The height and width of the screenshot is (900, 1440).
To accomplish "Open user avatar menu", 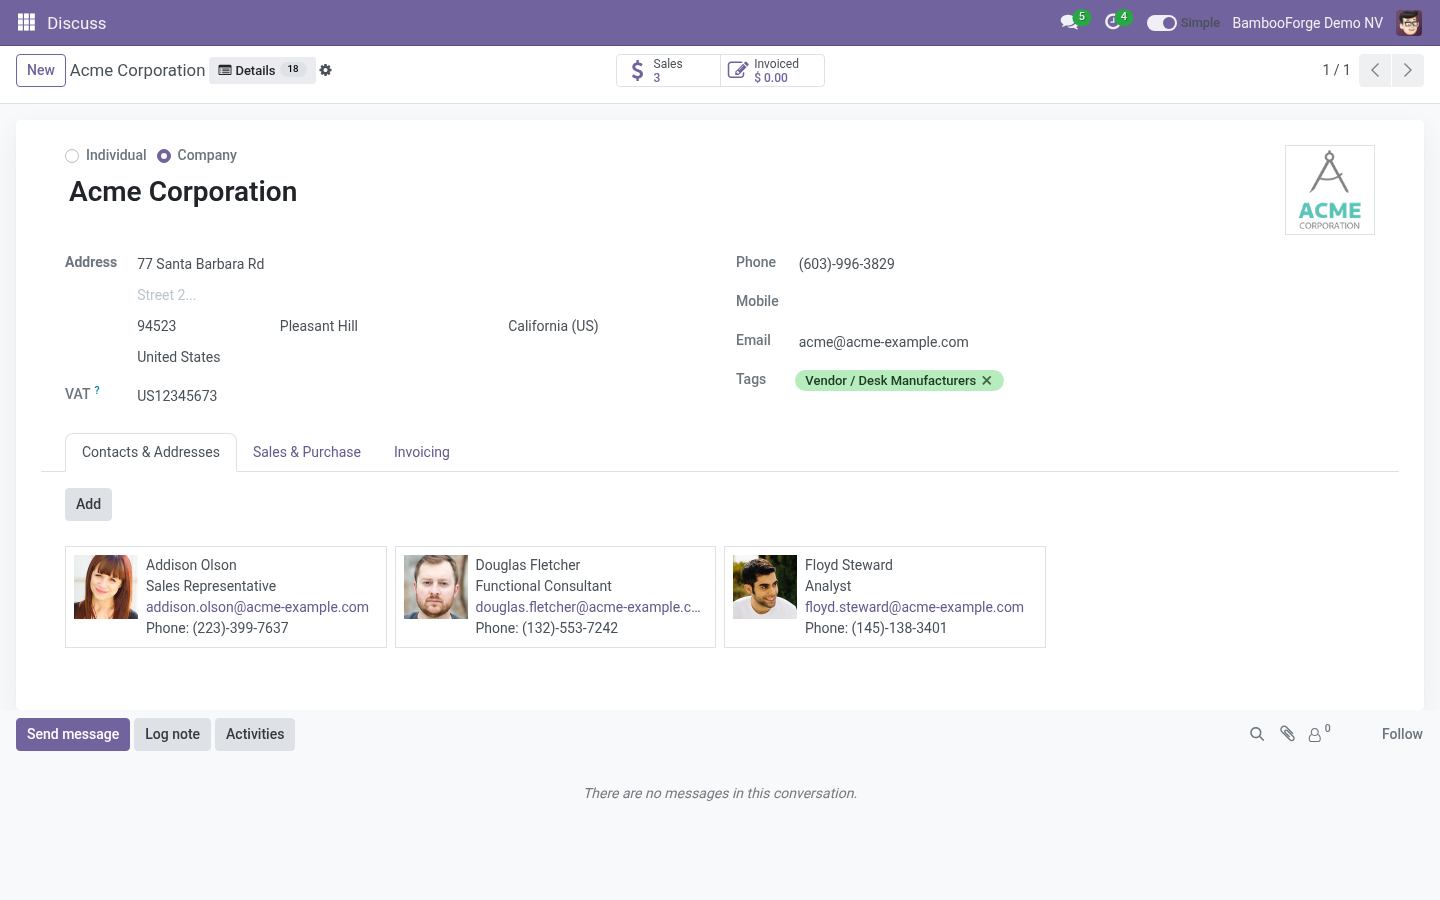I will pos(1409,23).
